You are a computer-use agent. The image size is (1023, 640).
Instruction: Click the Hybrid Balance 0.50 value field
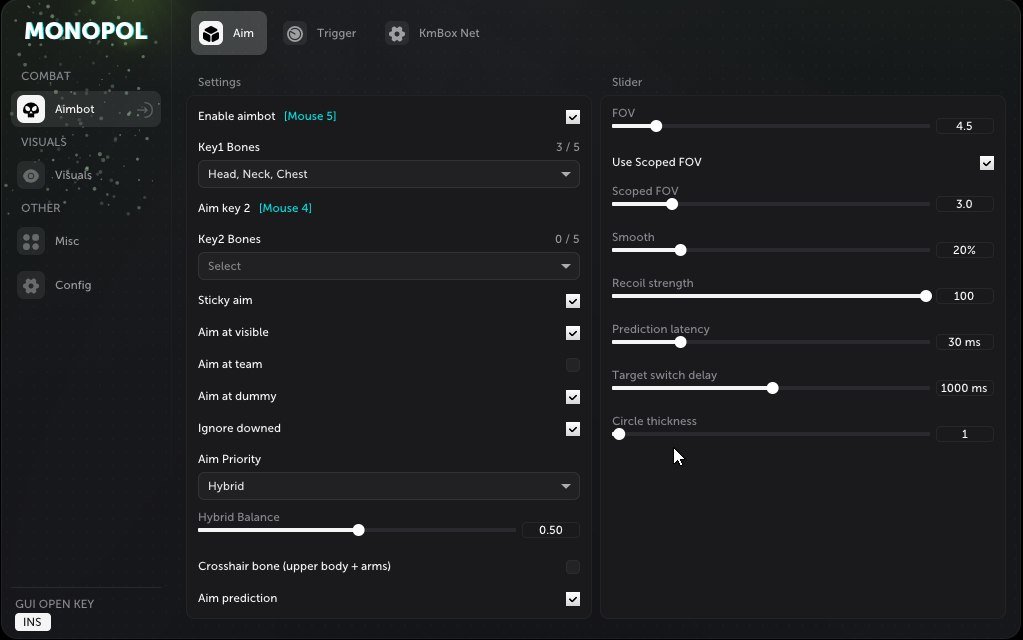click(x=551, y=530)
